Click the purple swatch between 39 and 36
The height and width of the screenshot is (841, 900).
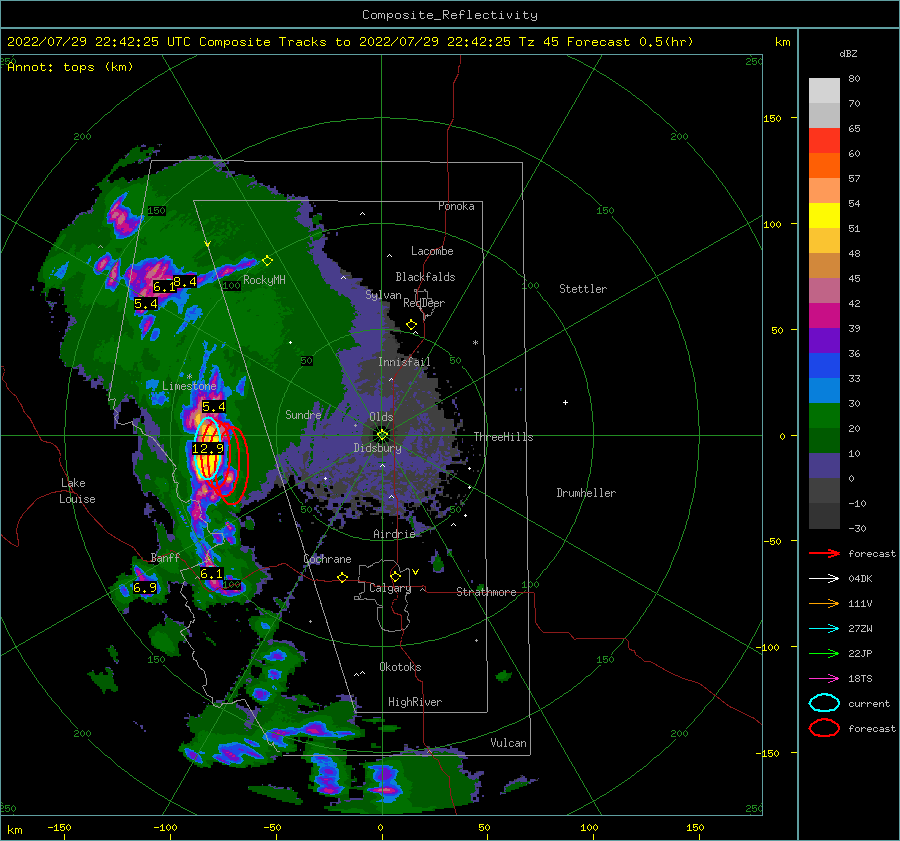(x=824, y=340)
